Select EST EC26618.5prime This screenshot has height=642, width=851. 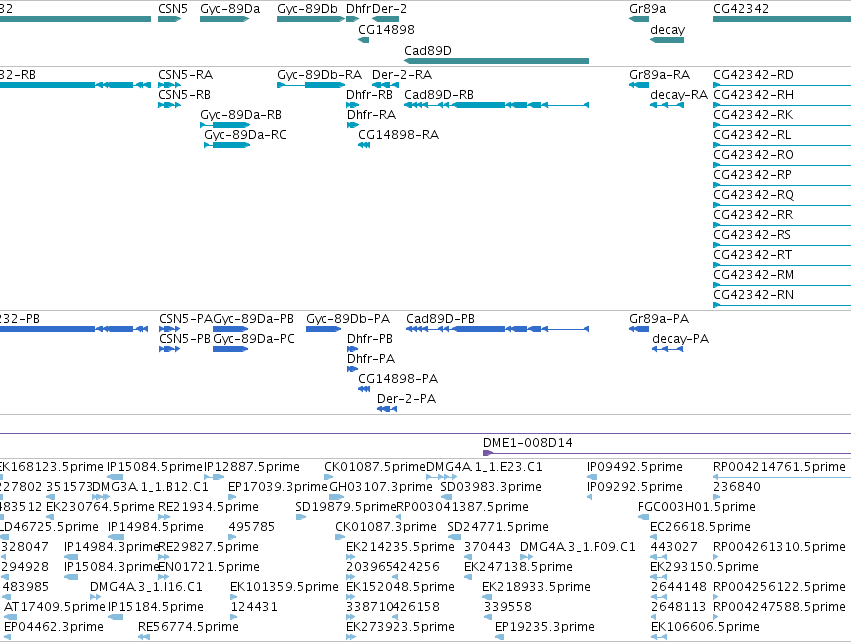(700, 527)
